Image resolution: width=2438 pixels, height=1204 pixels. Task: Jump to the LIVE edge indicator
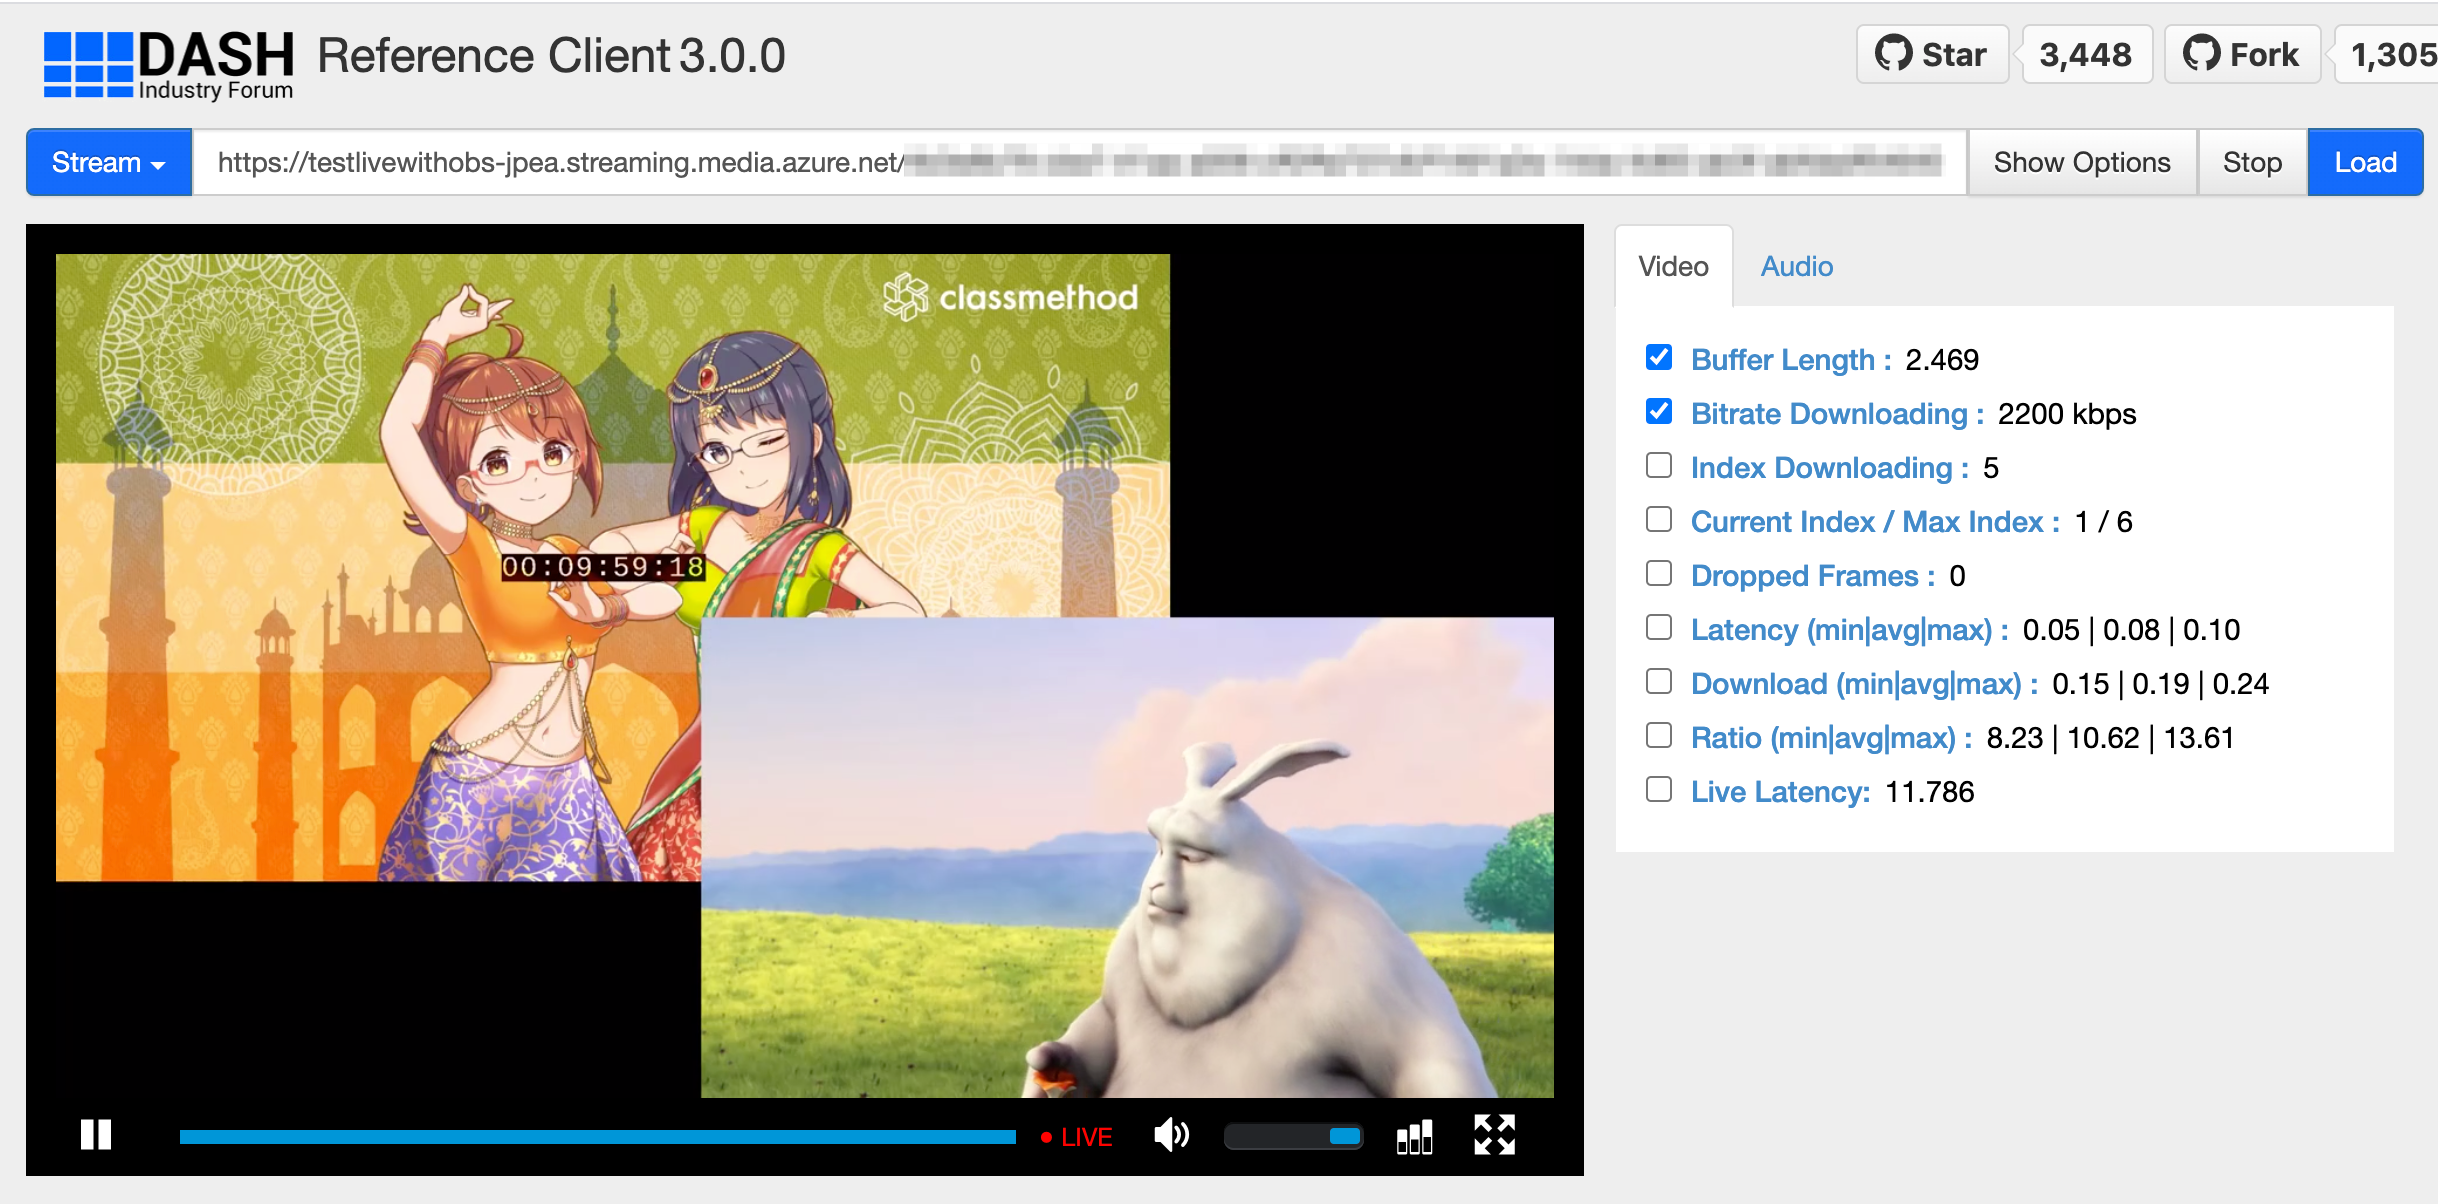[x=1076, y=1137]
